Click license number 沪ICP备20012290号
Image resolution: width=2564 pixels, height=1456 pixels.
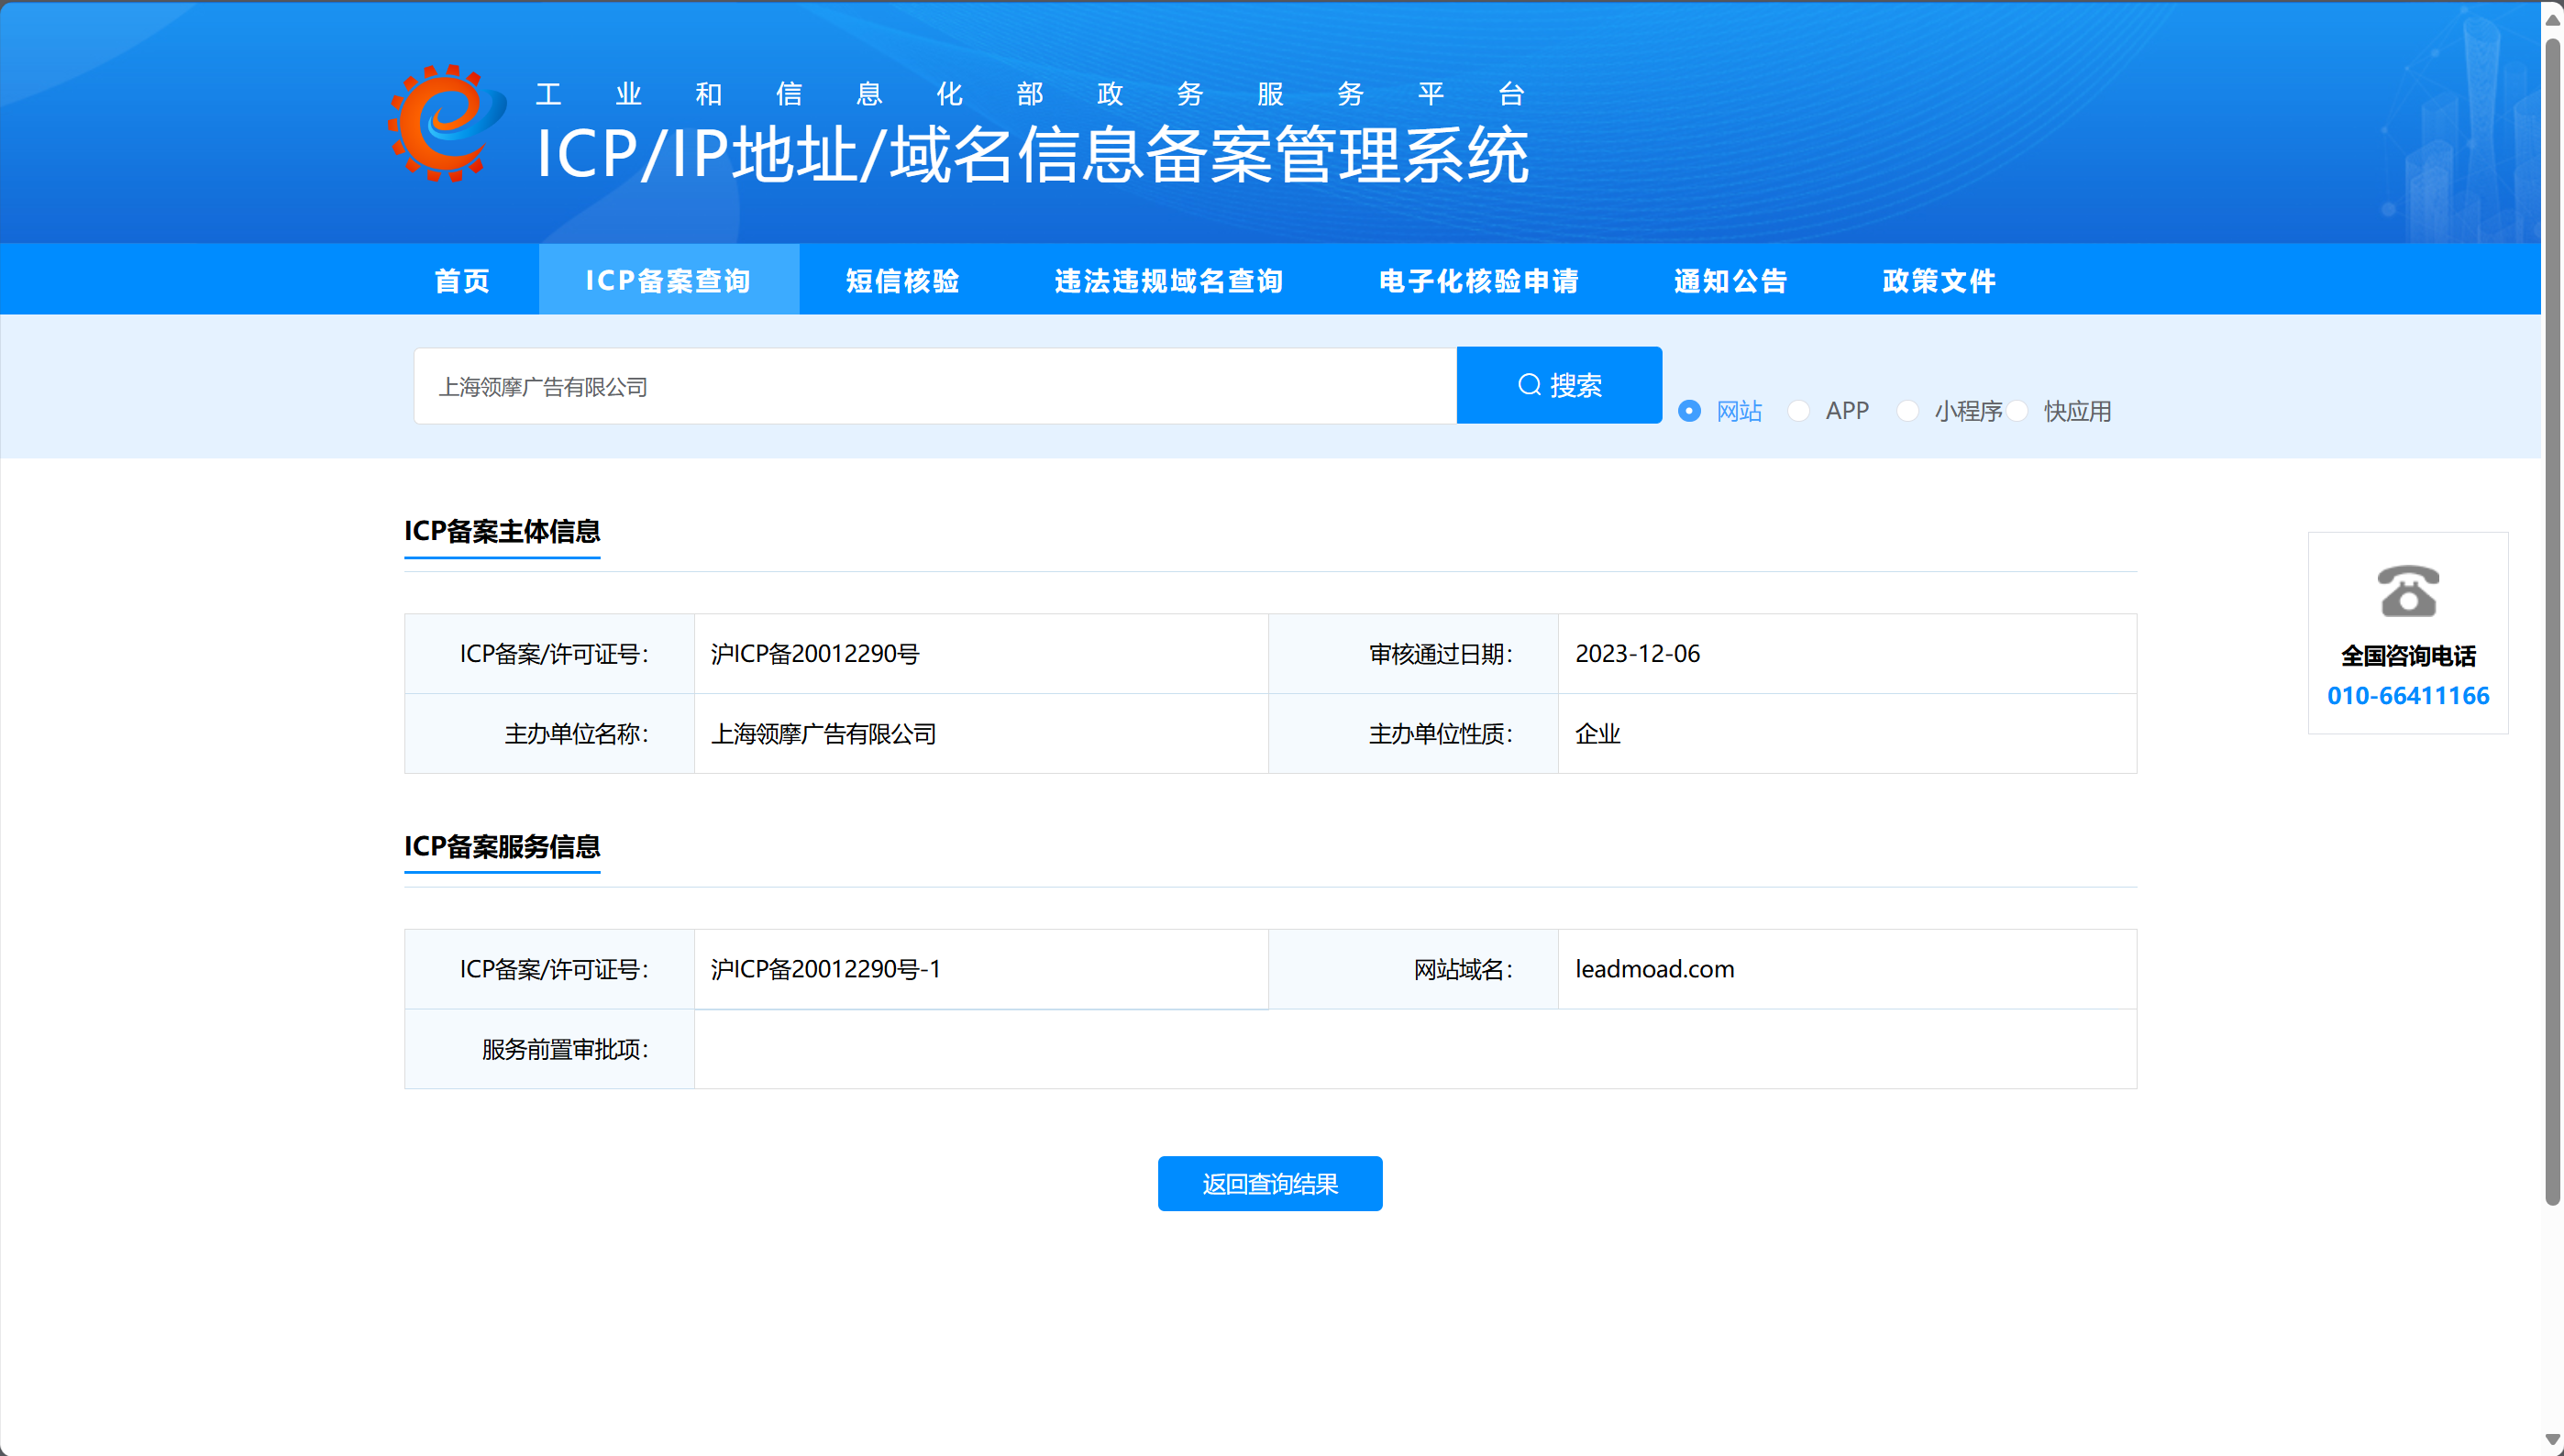[x=815, y=654]
